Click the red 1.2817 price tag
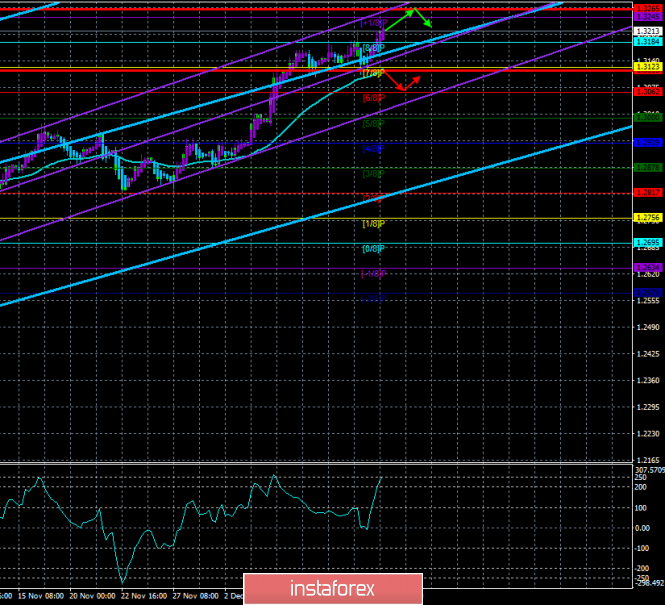 [648, 192]
